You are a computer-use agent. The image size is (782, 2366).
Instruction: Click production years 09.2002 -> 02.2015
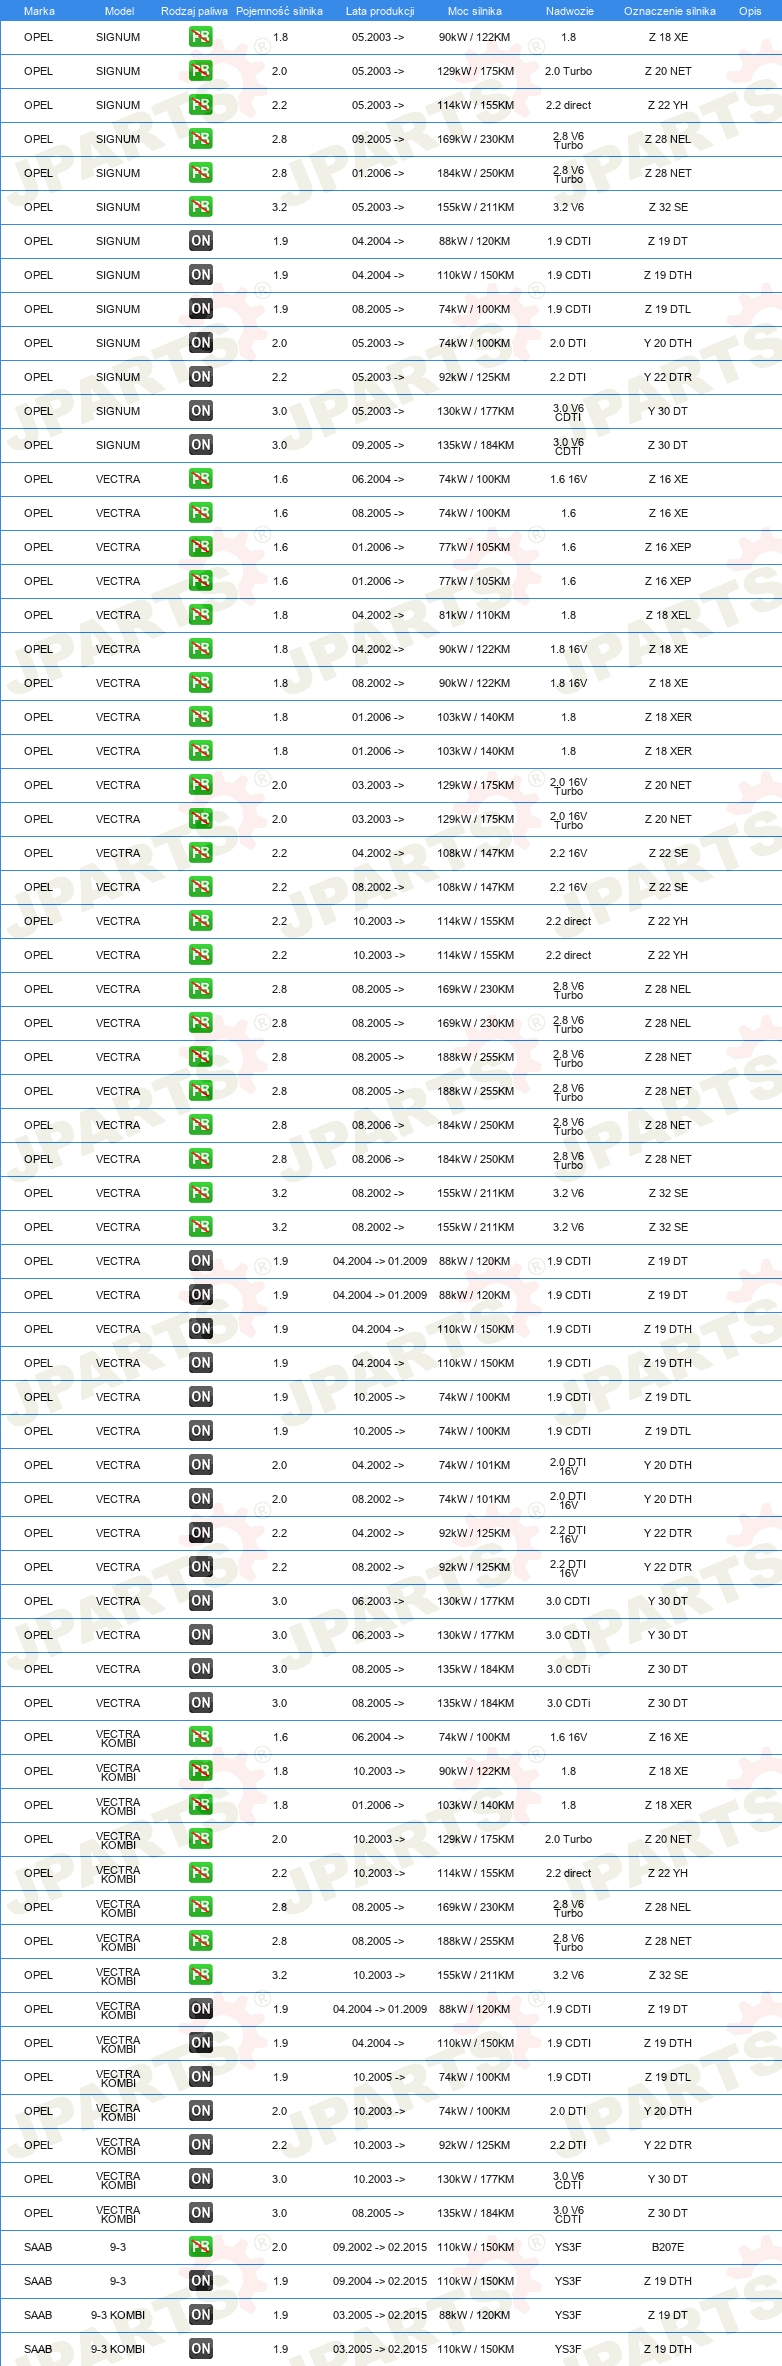379,2247
